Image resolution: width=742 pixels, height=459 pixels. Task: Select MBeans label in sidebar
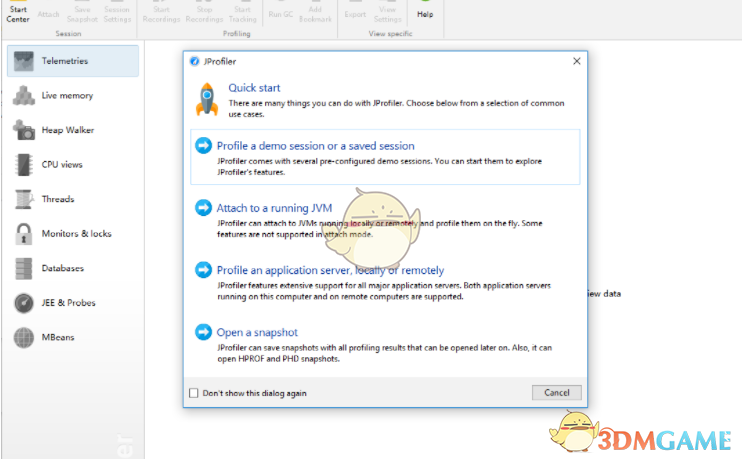click(58, 337)
